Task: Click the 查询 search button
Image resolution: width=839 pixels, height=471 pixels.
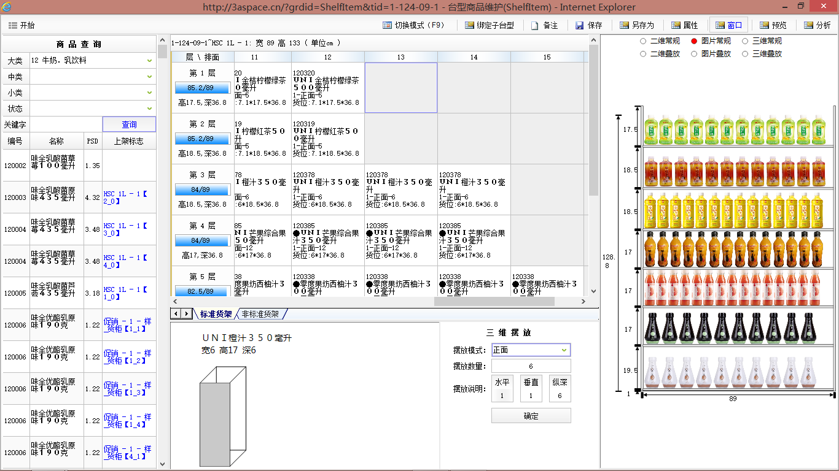Action: 129,125
